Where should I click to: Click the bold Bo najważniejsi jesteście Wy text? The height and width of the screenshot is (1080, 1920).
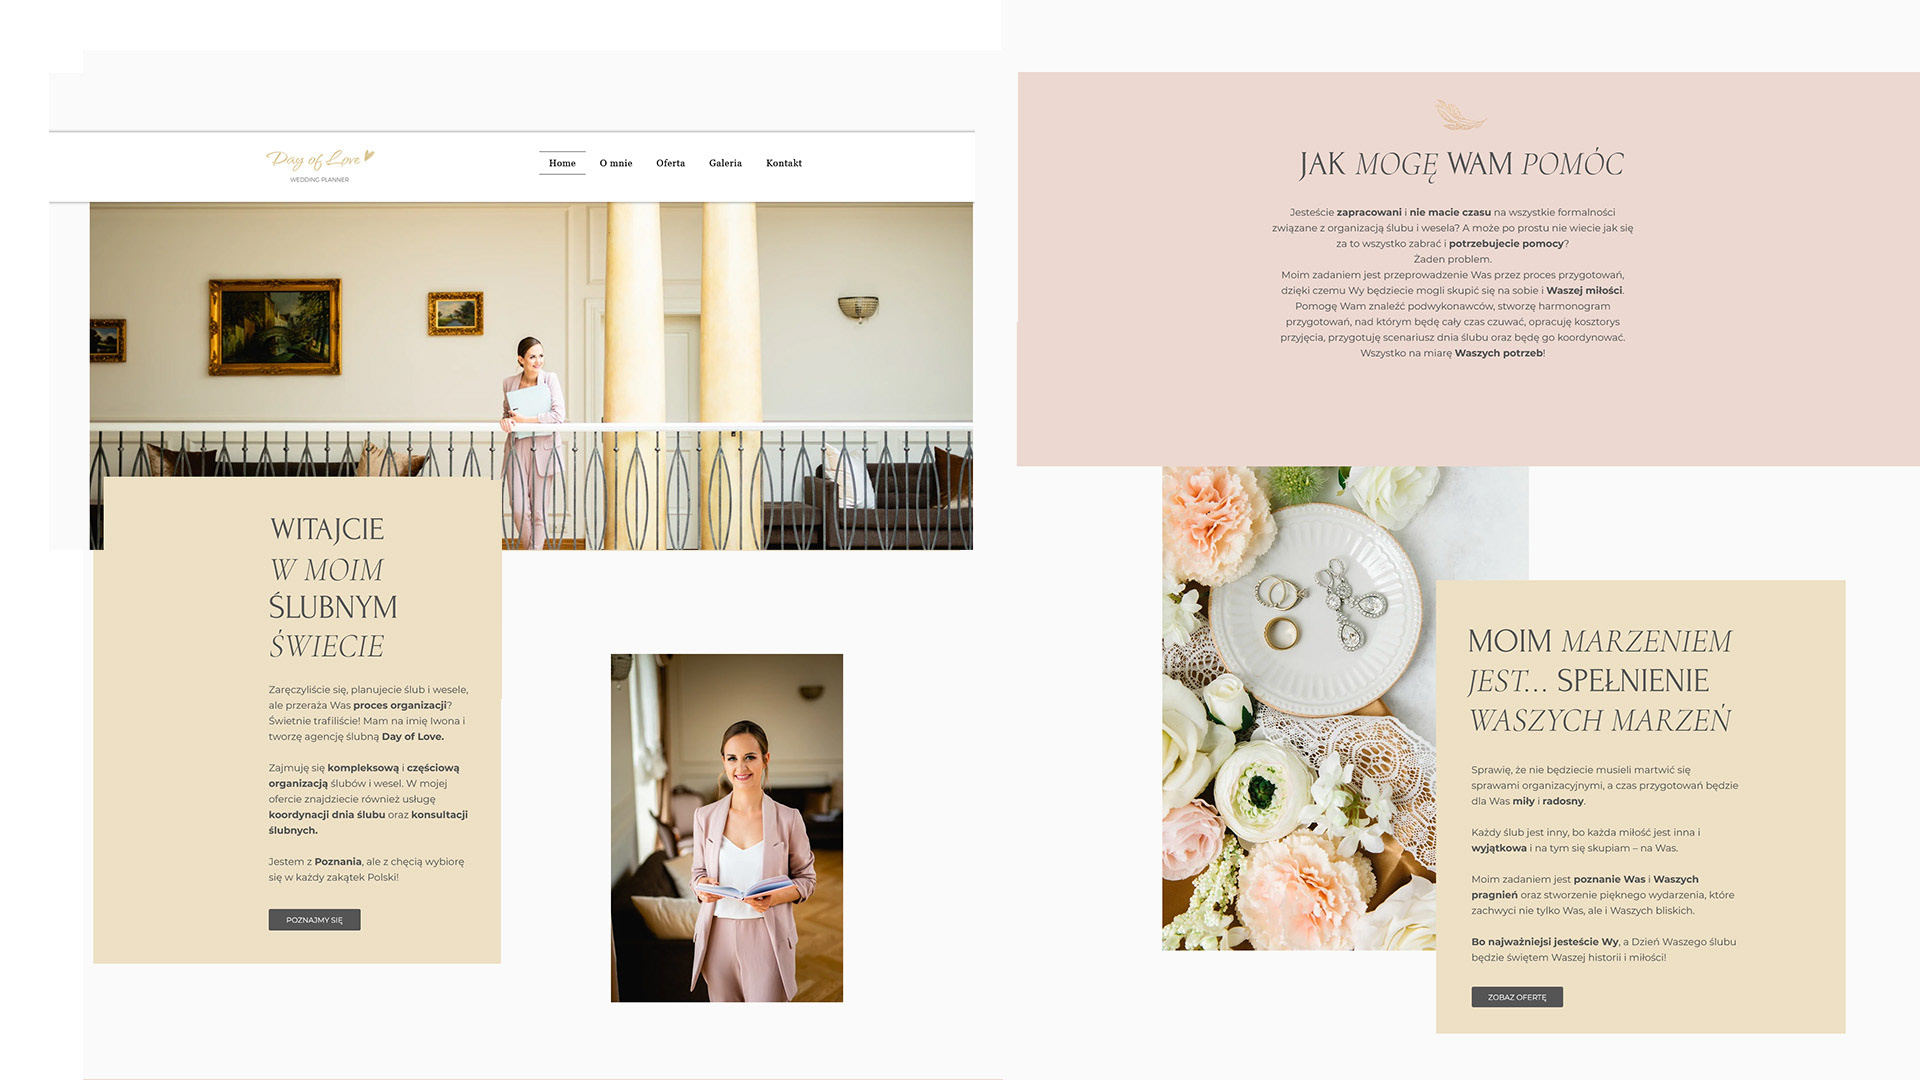coord(1544,942)
